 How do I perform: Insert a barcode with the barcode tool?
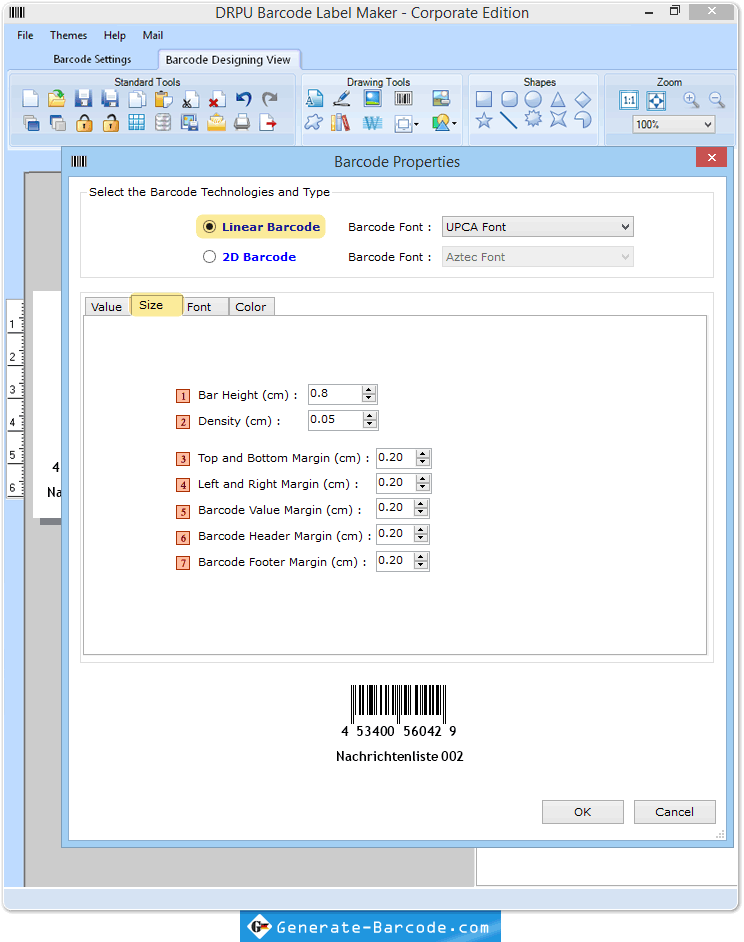click(x=403, y=99)
